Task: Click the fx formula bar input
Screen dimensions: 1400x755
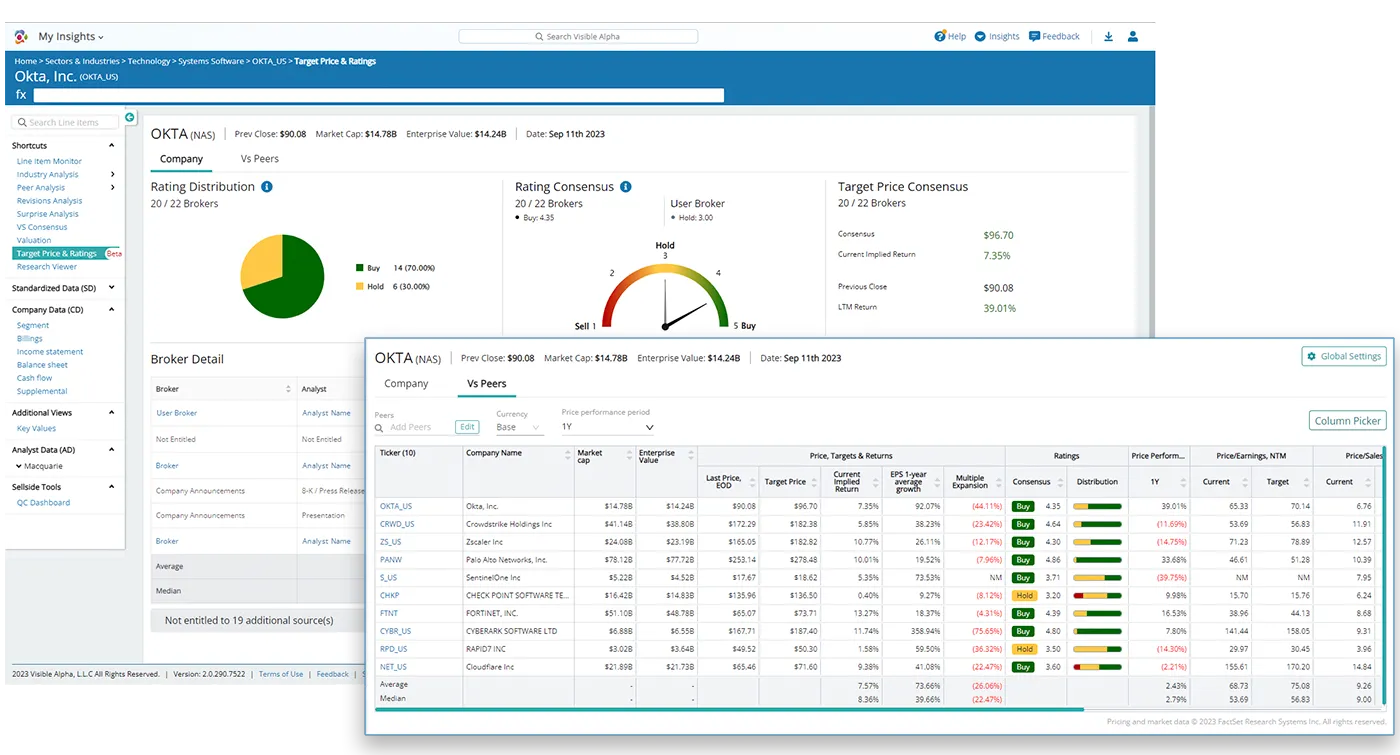Action: point(378,95)
